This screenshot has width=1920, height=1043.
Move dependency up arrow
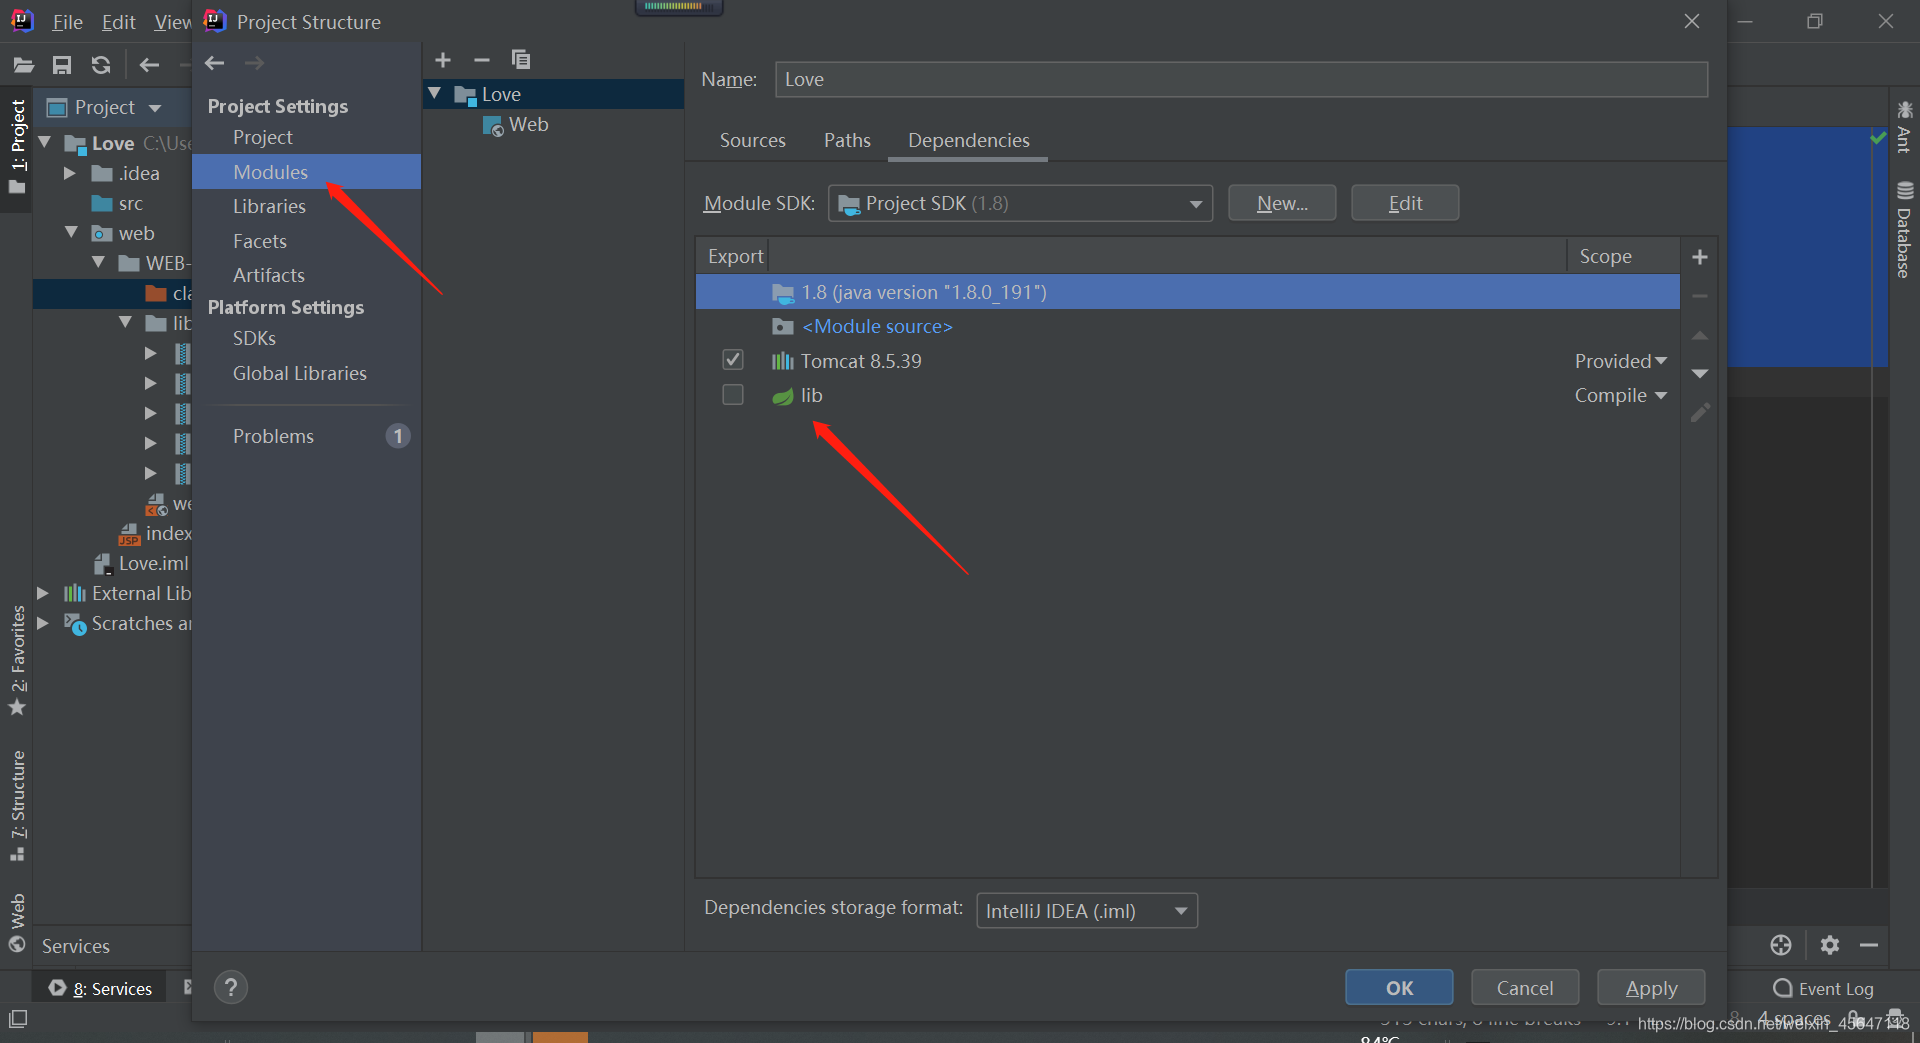1699,335
